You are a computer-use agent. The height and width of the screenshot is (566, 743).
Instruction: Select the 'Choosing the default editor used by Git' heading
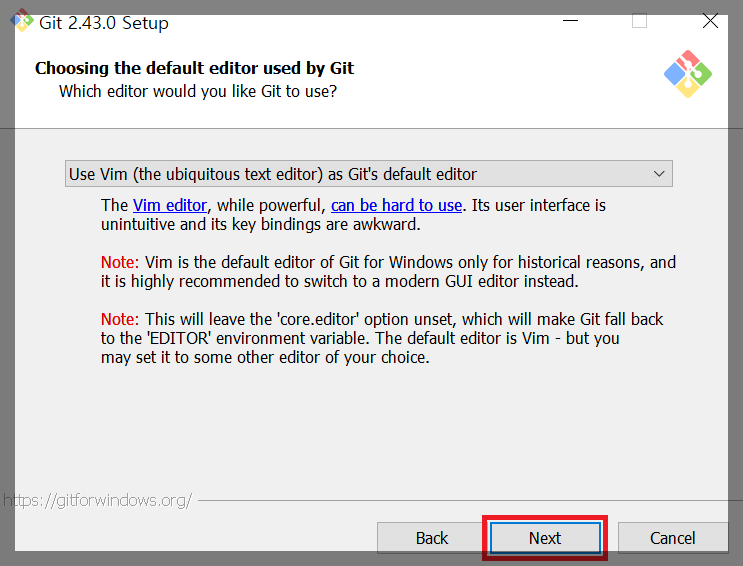click(194, 68)
